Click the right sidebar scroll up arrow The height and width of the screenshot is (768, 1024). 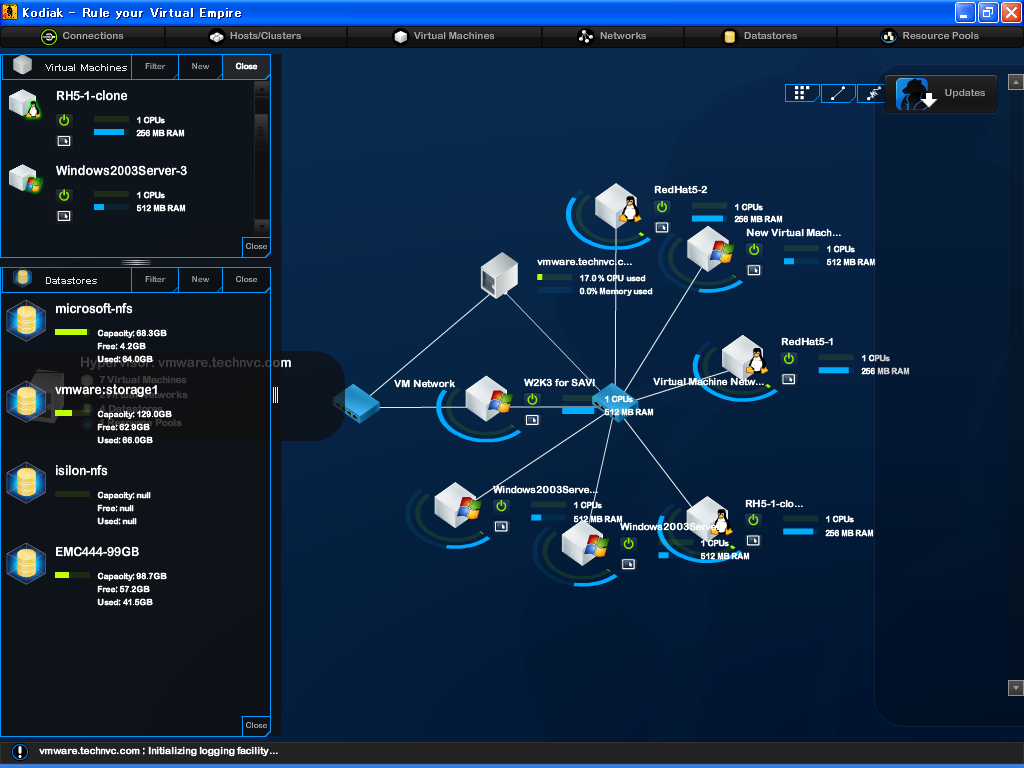(1016, 82)
